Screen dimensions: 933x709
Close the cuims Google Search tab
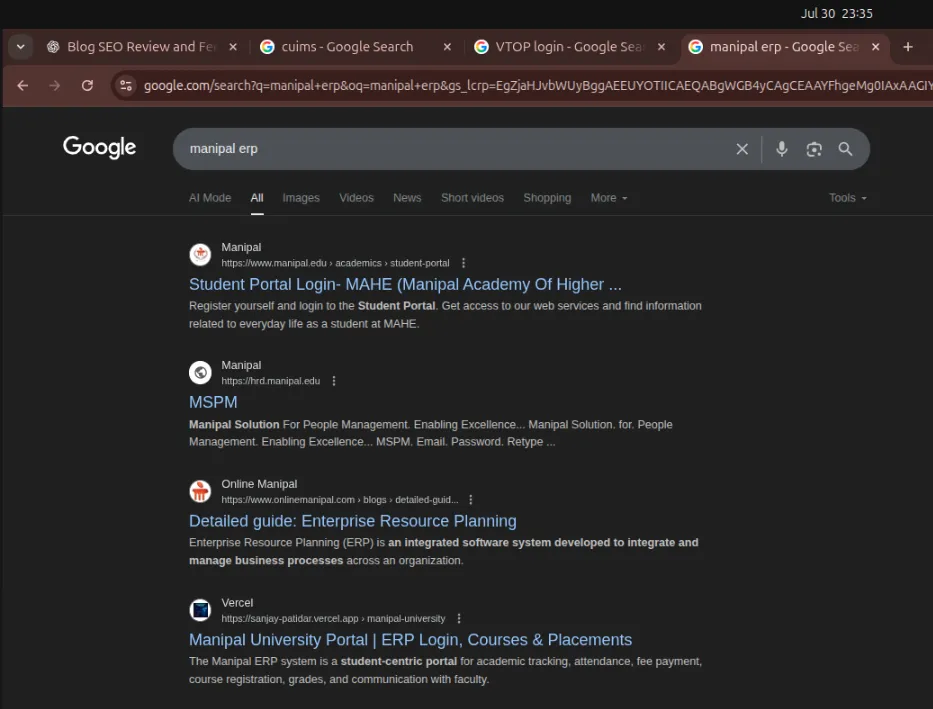(x=447, y=46)
